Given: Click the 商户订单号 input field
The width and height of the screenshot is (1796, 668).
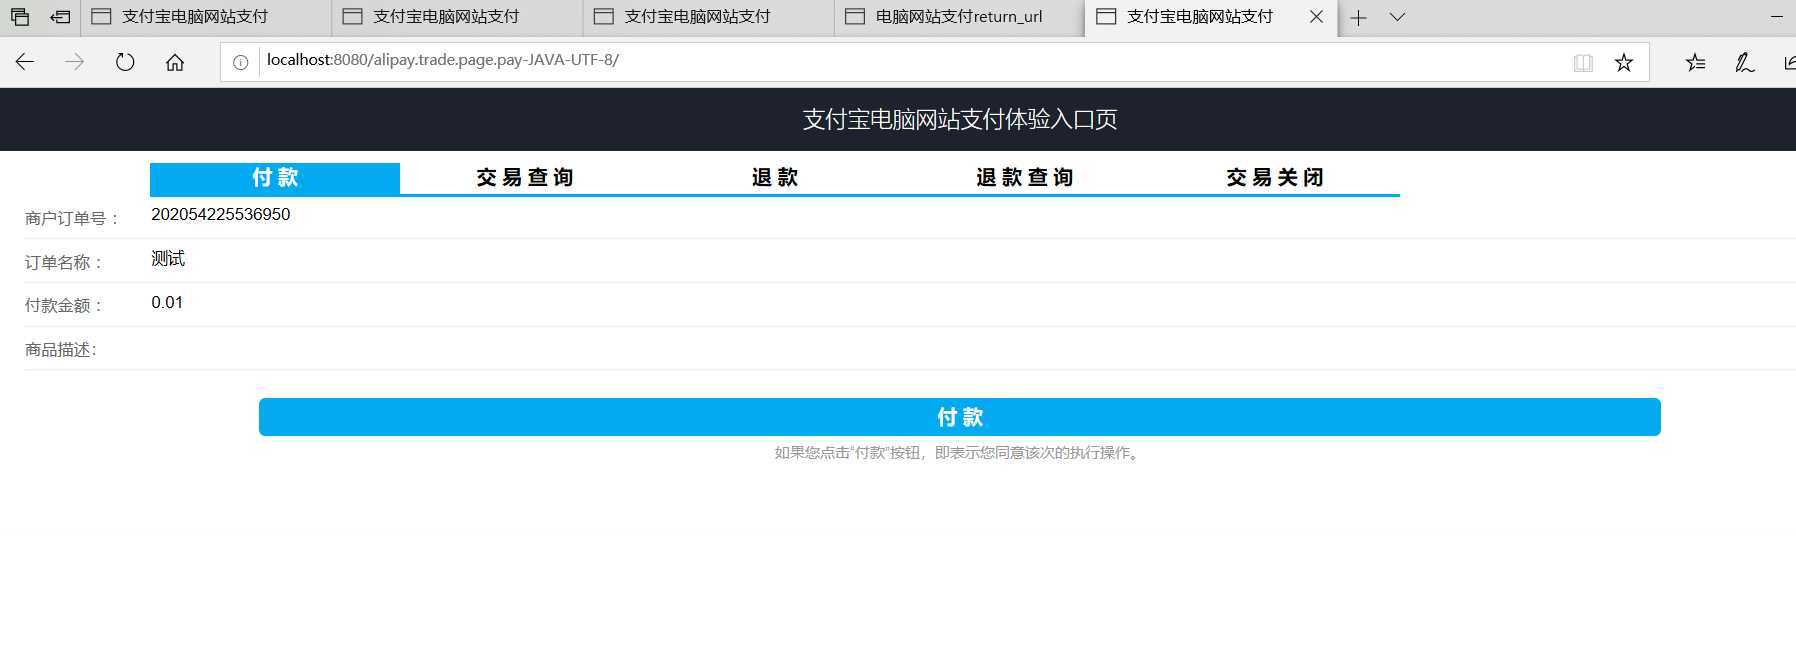Looking at the screenshot, I should pyautogui.click(x=972, y=215).
